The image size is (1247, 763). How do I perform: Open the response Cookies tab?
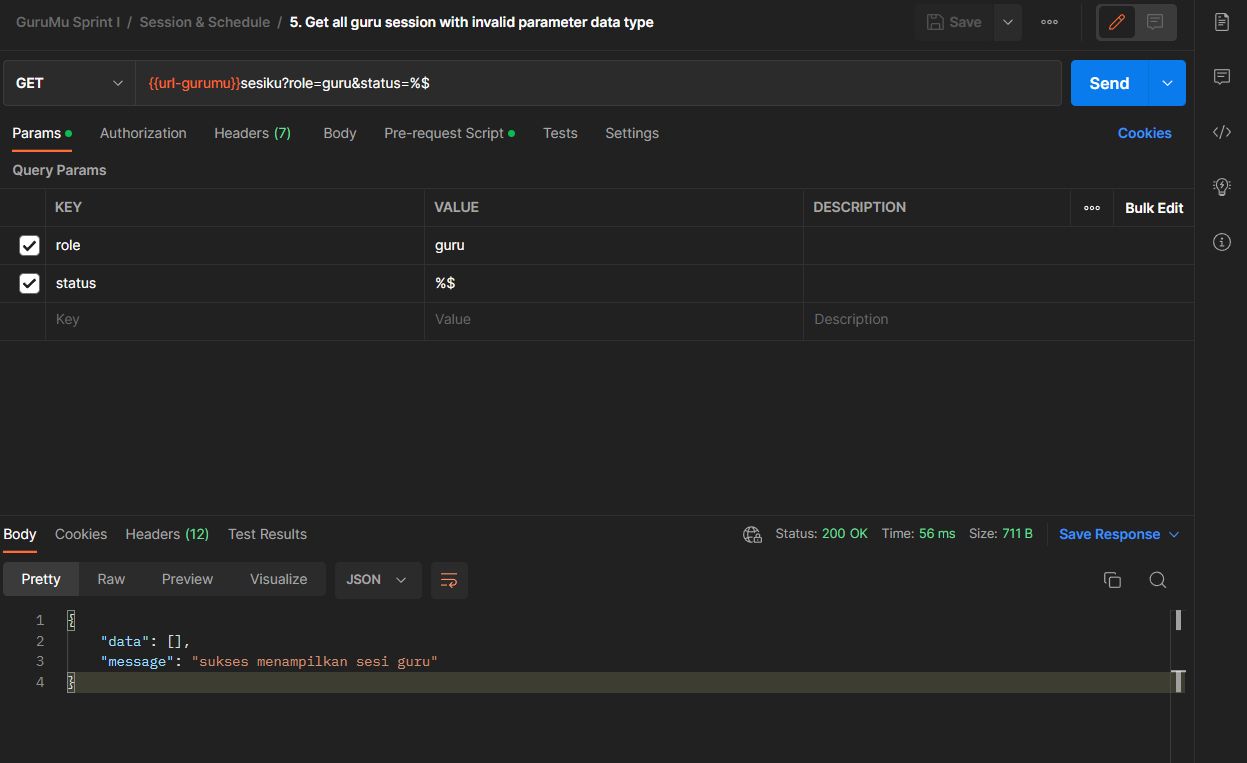click(81, 534)
